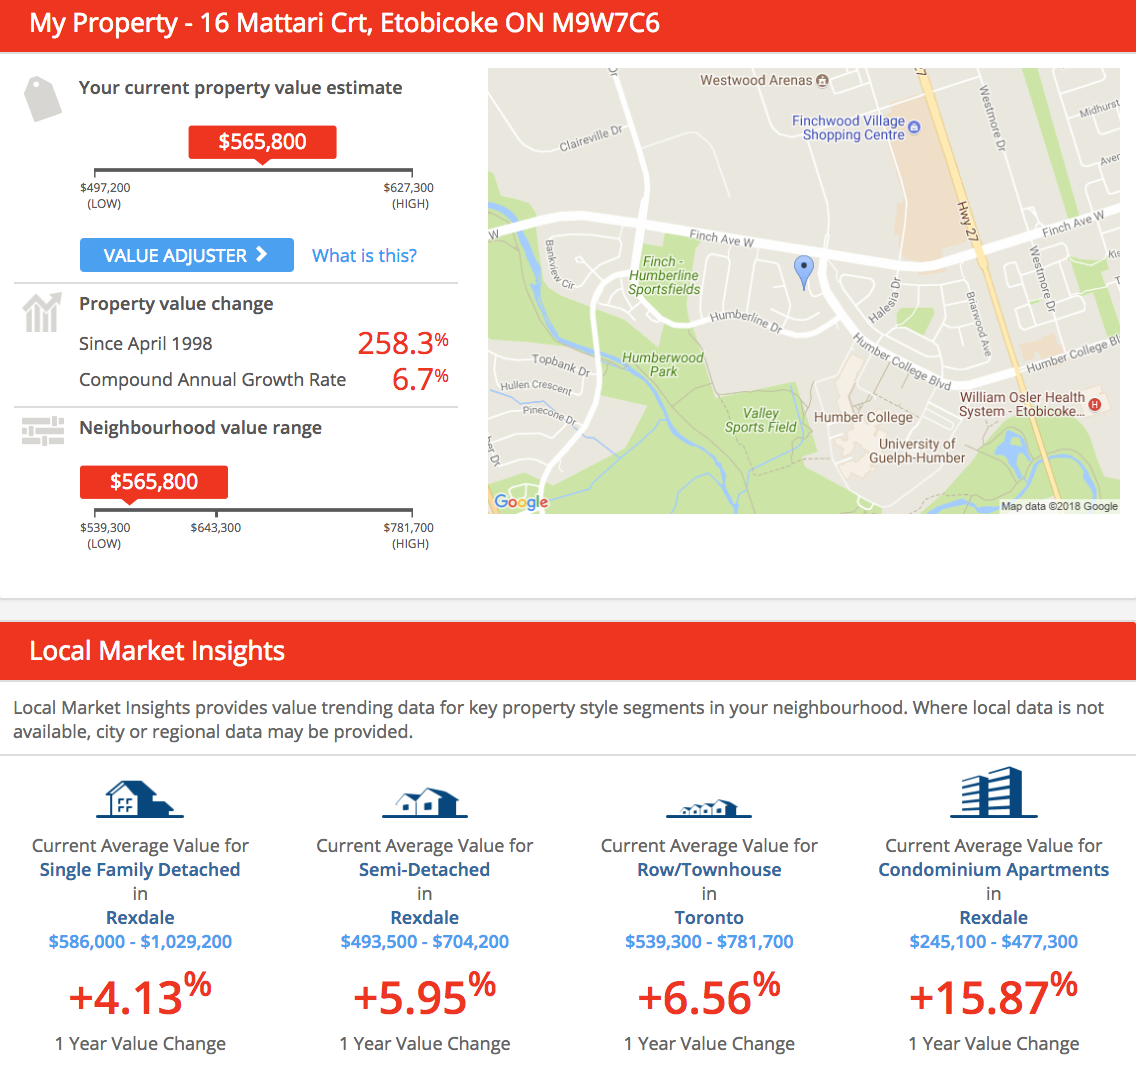Click the $565,800 neighbourhood range marker
The width and height of the screenshot is (1136, 1088).
[x=154, y=482]
